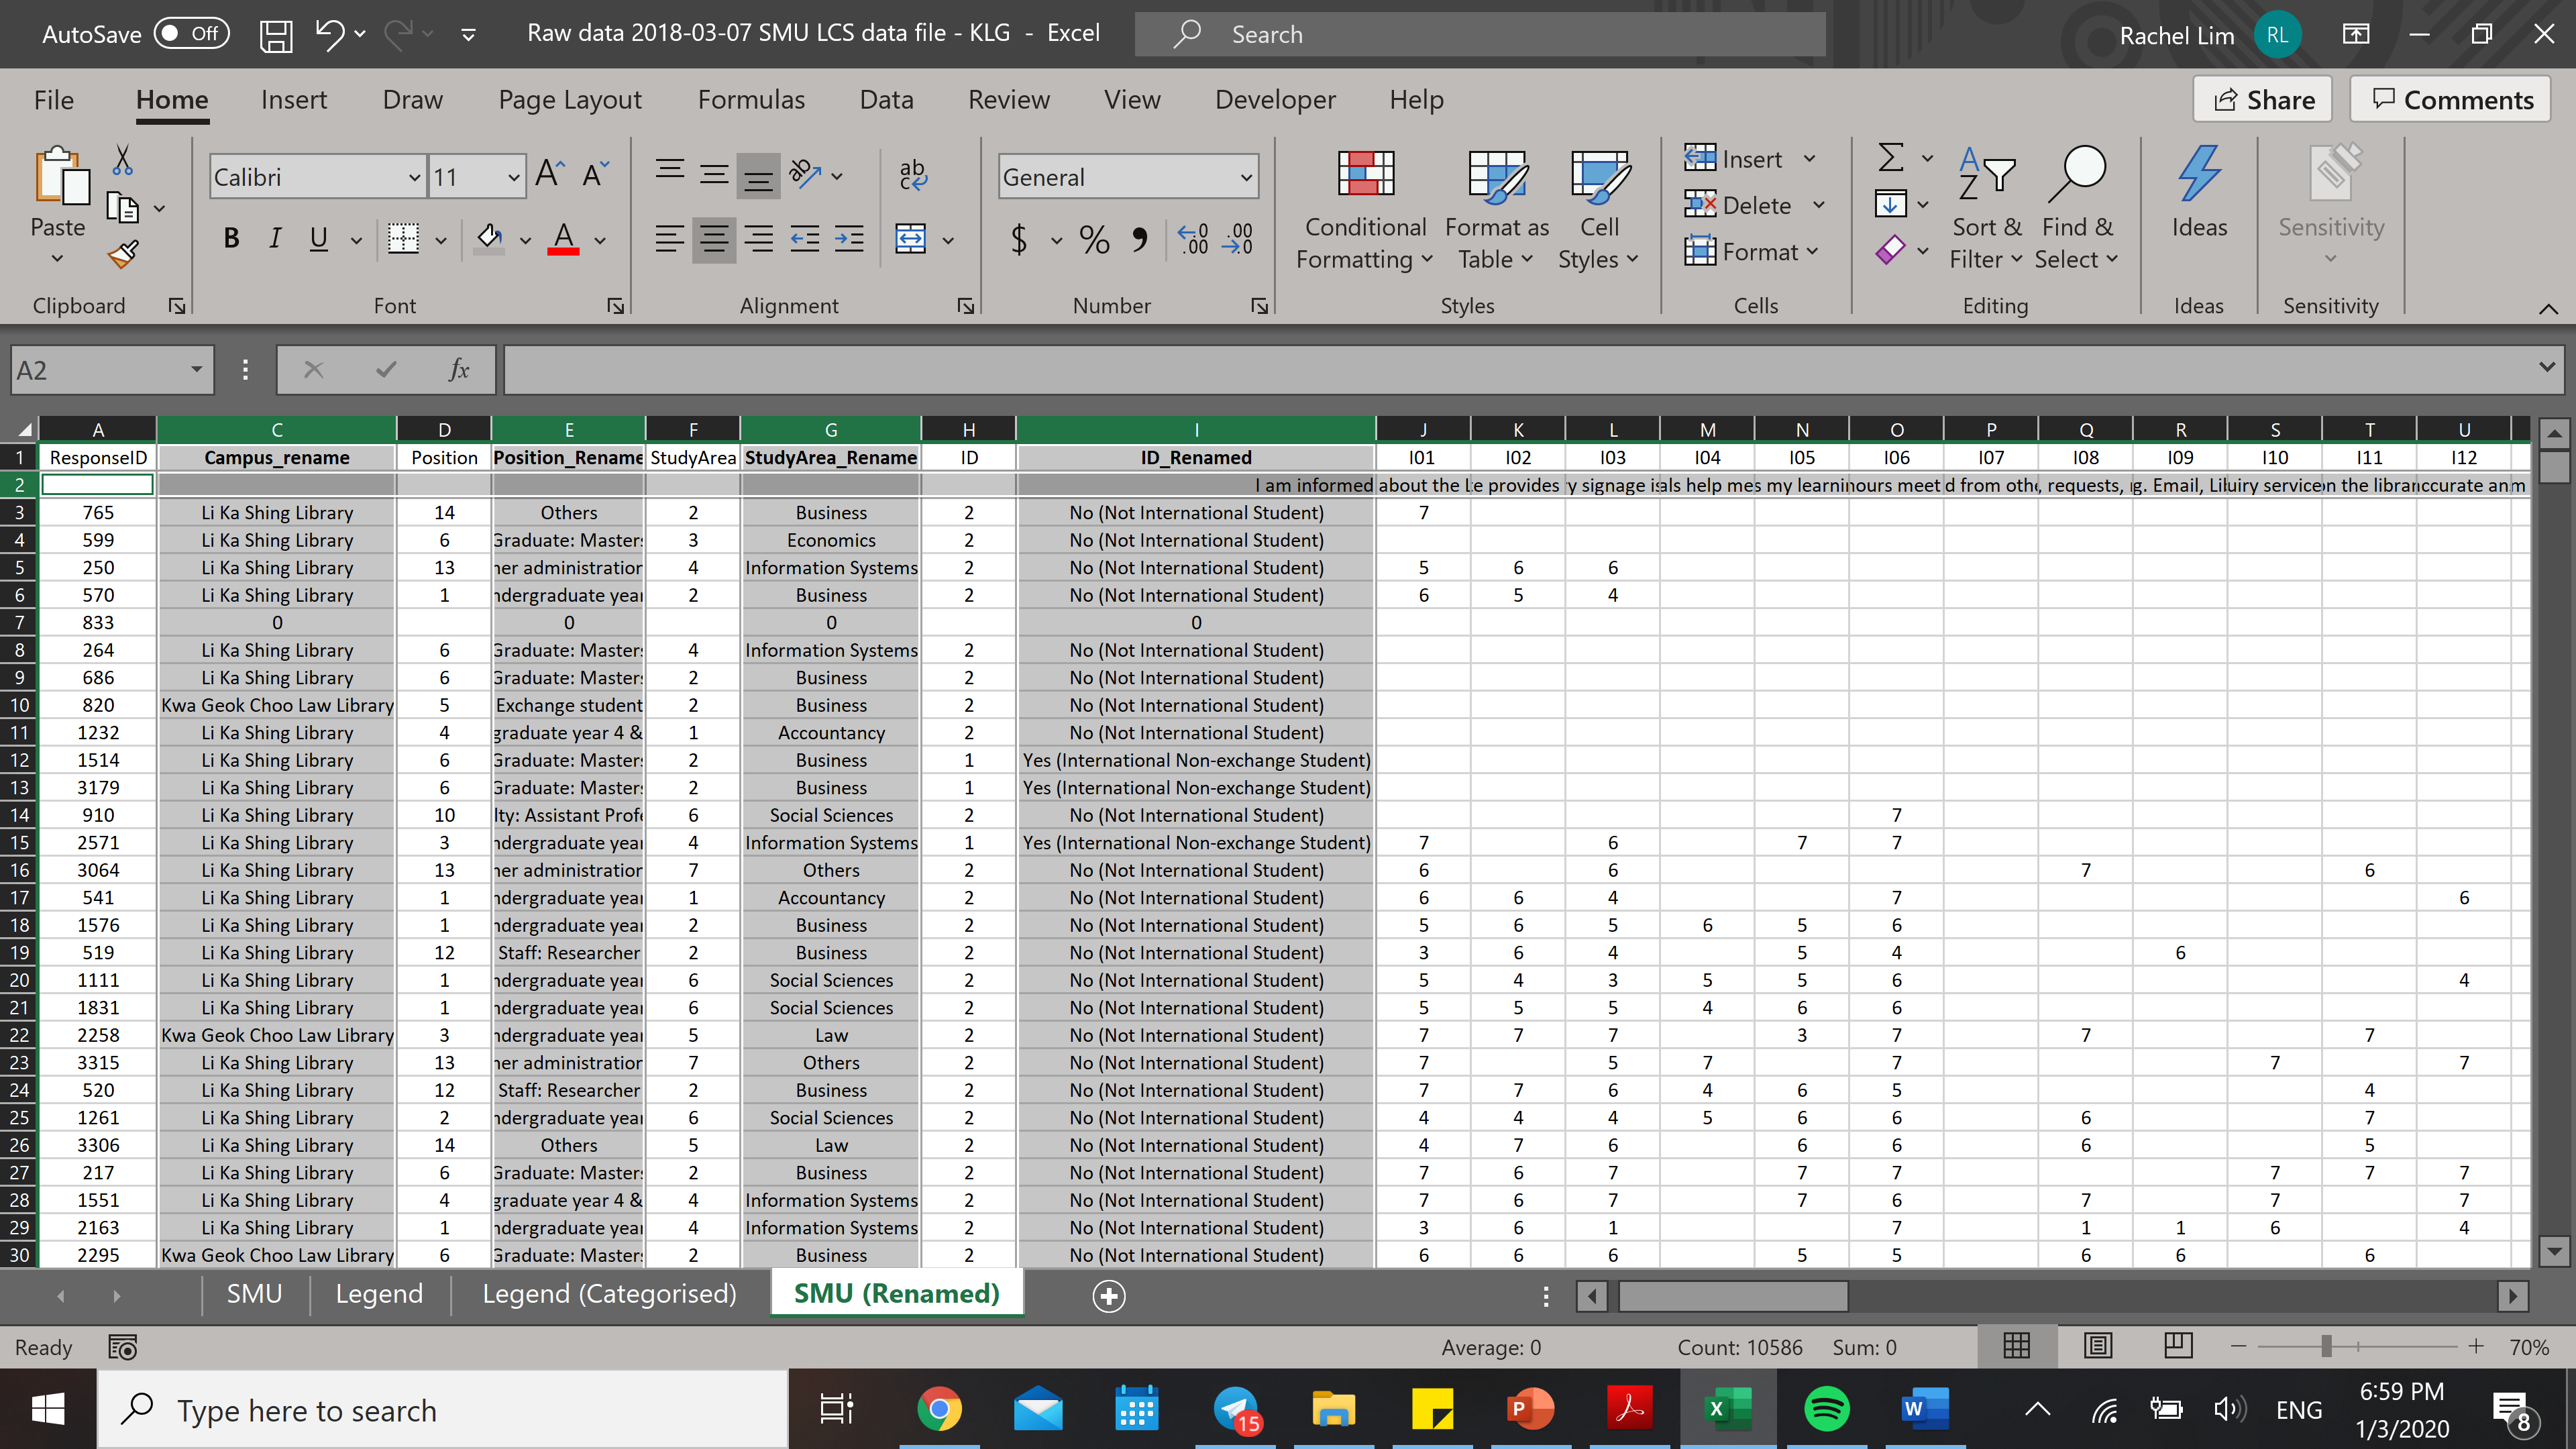Increase indent icon in Alignment group
Screen dimensions: 2576x1449
[849, 239]
